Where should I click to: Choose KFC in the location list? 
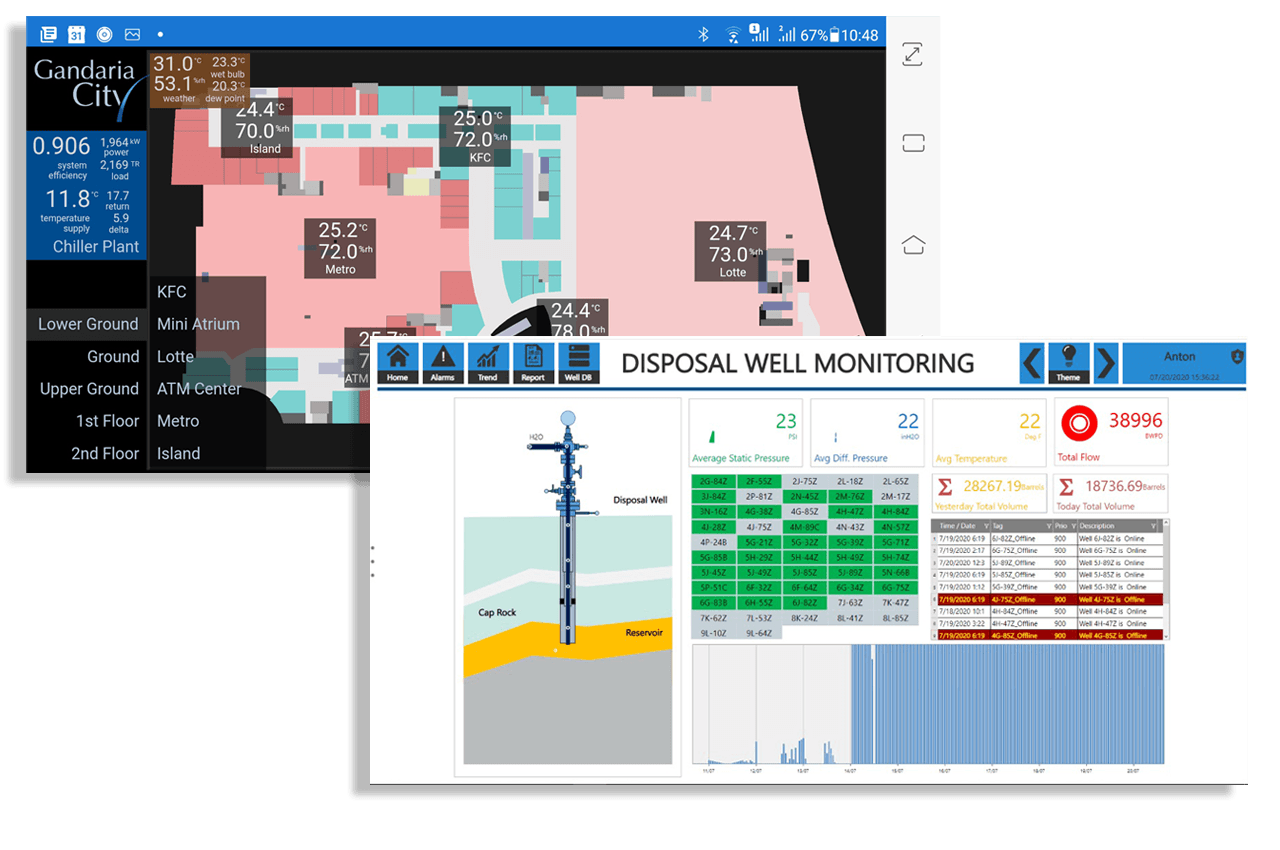pos(171,292)
